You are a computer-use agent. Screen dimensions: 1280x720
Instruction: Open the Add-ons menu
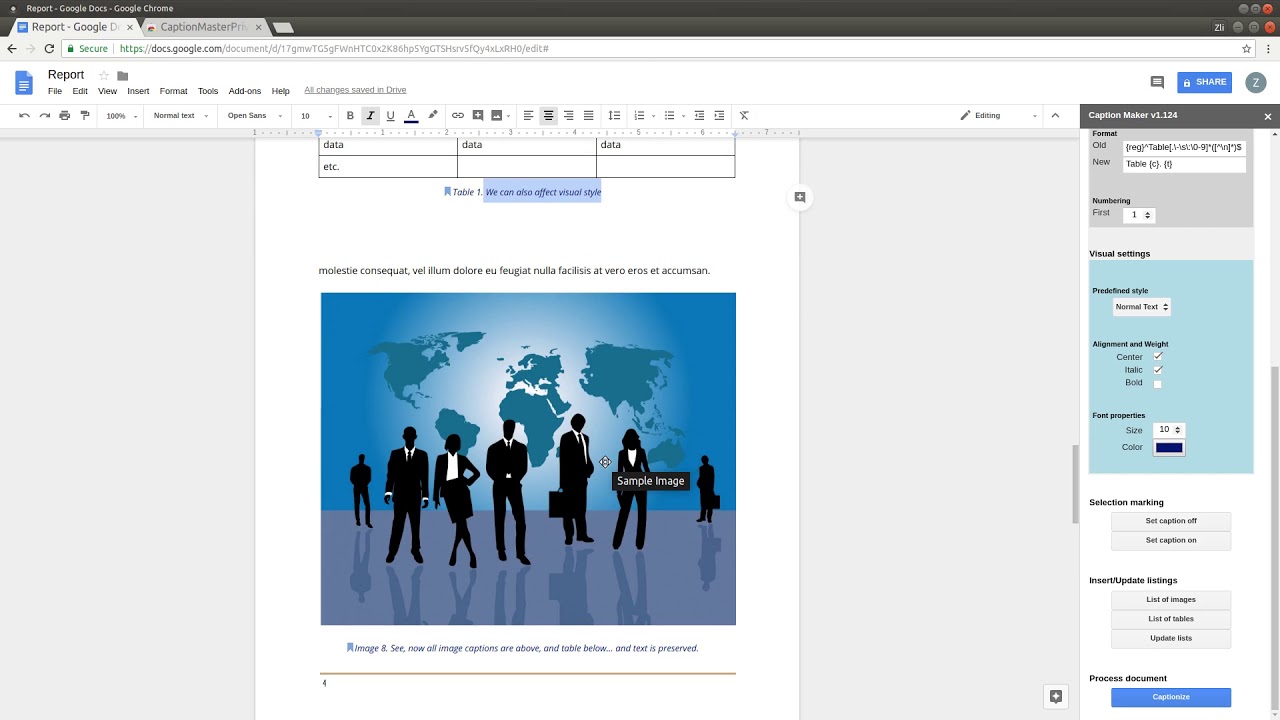click(x=245, y=91)
